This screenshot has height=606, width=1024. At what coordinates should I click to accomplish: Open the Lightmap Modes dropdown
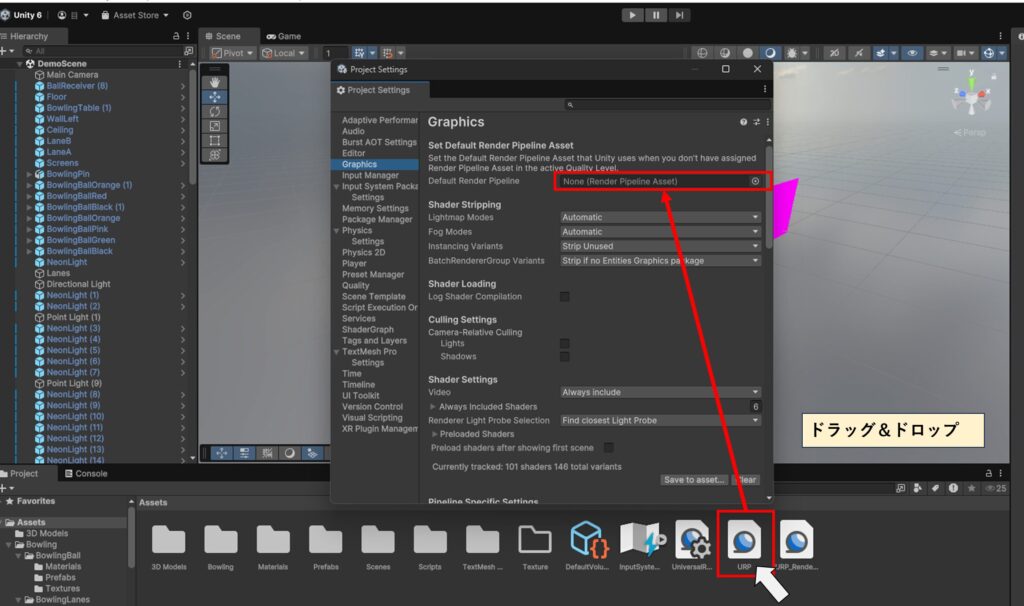point(660,217)
